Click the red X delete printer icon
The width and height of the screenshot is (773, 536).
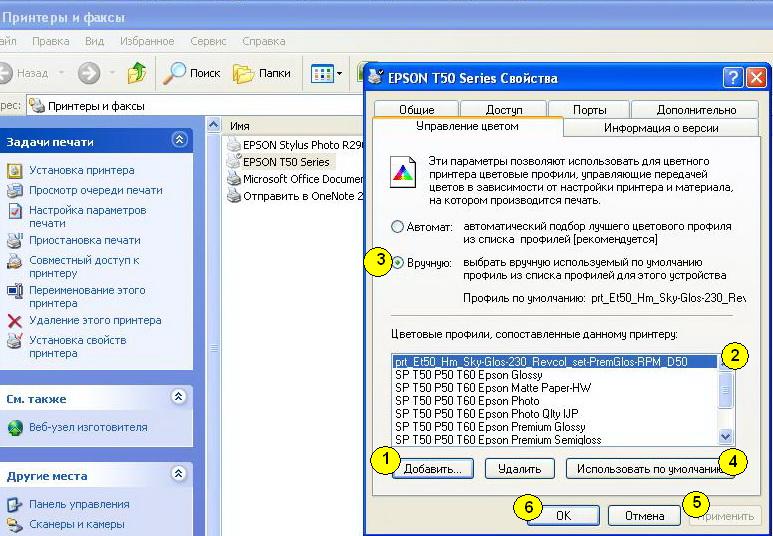coord(15,322)
